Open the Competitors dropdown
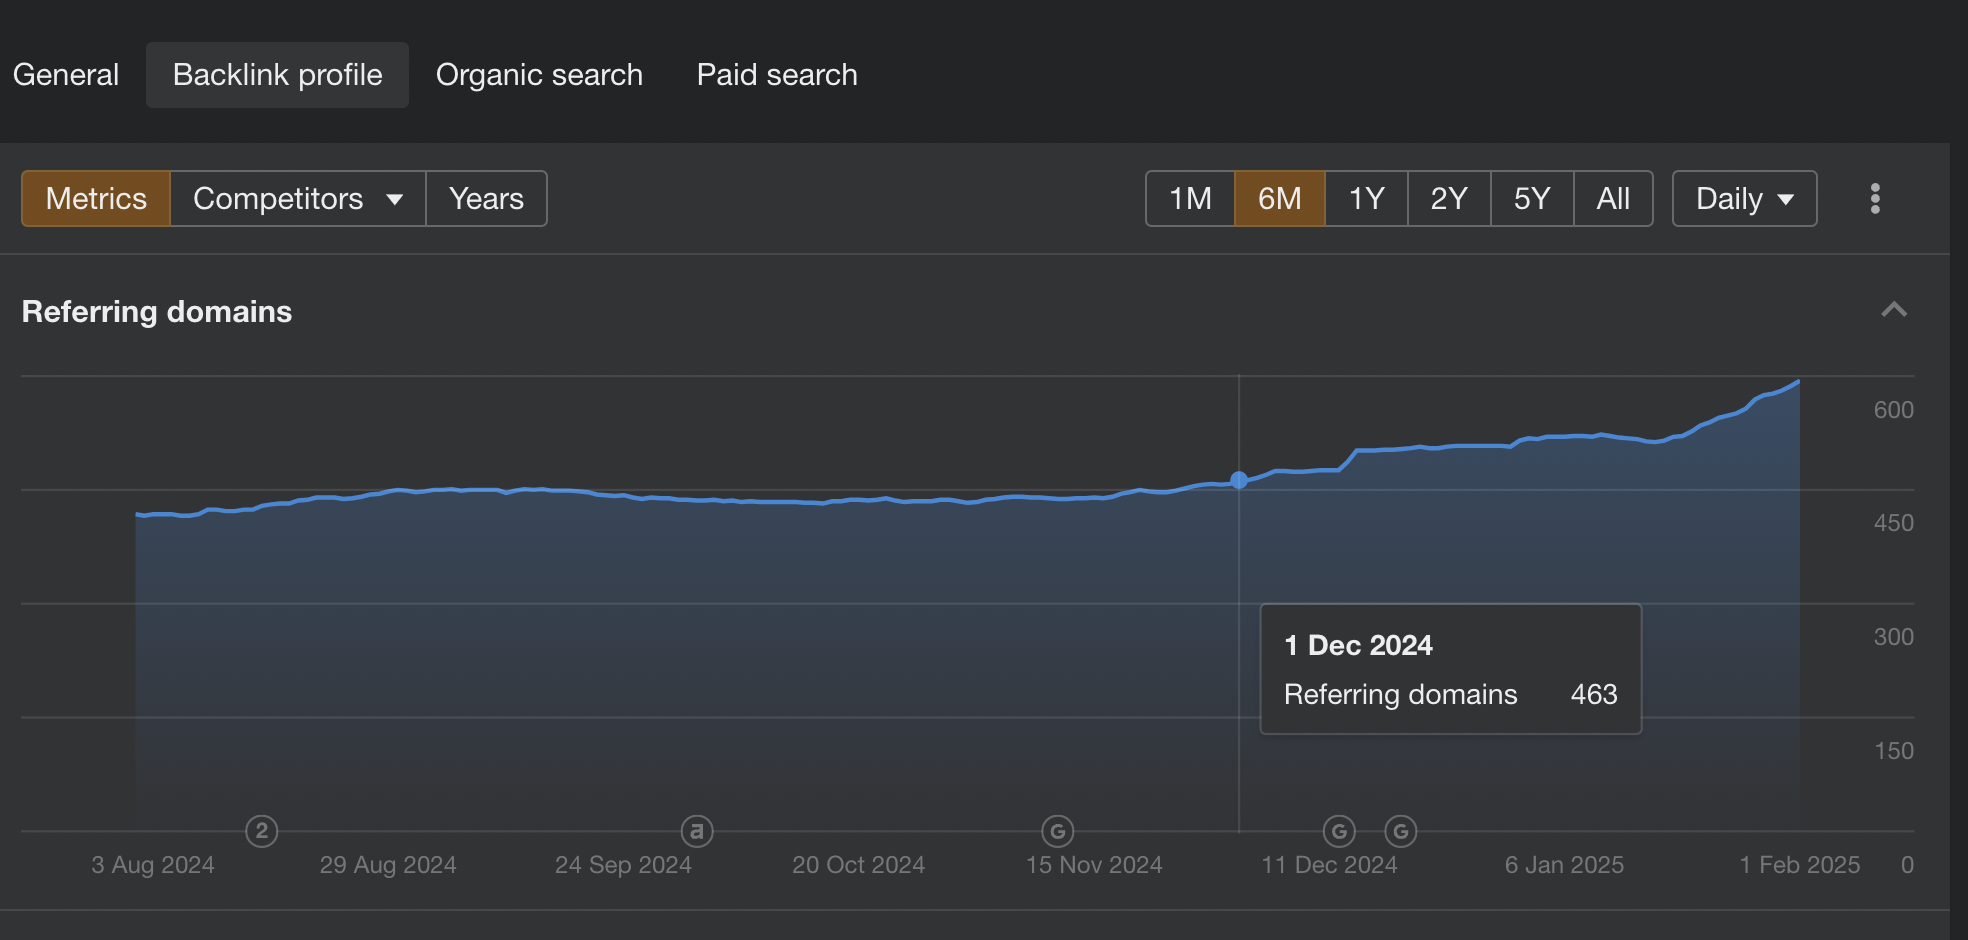 [x=297, y=198]
